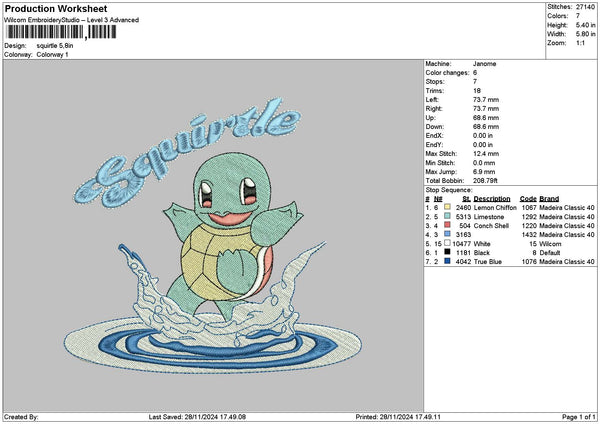Viewport: 600px width, 424px height.
Task: Click the Conch Shell color swatch
Action: [x=447, y=225]
